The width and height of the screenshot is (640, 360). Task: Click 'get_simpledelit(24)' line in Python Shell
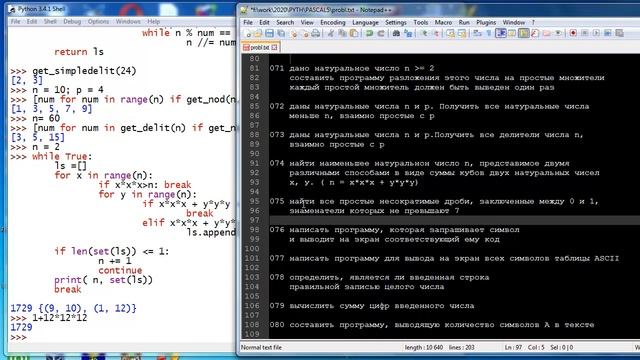84,71
